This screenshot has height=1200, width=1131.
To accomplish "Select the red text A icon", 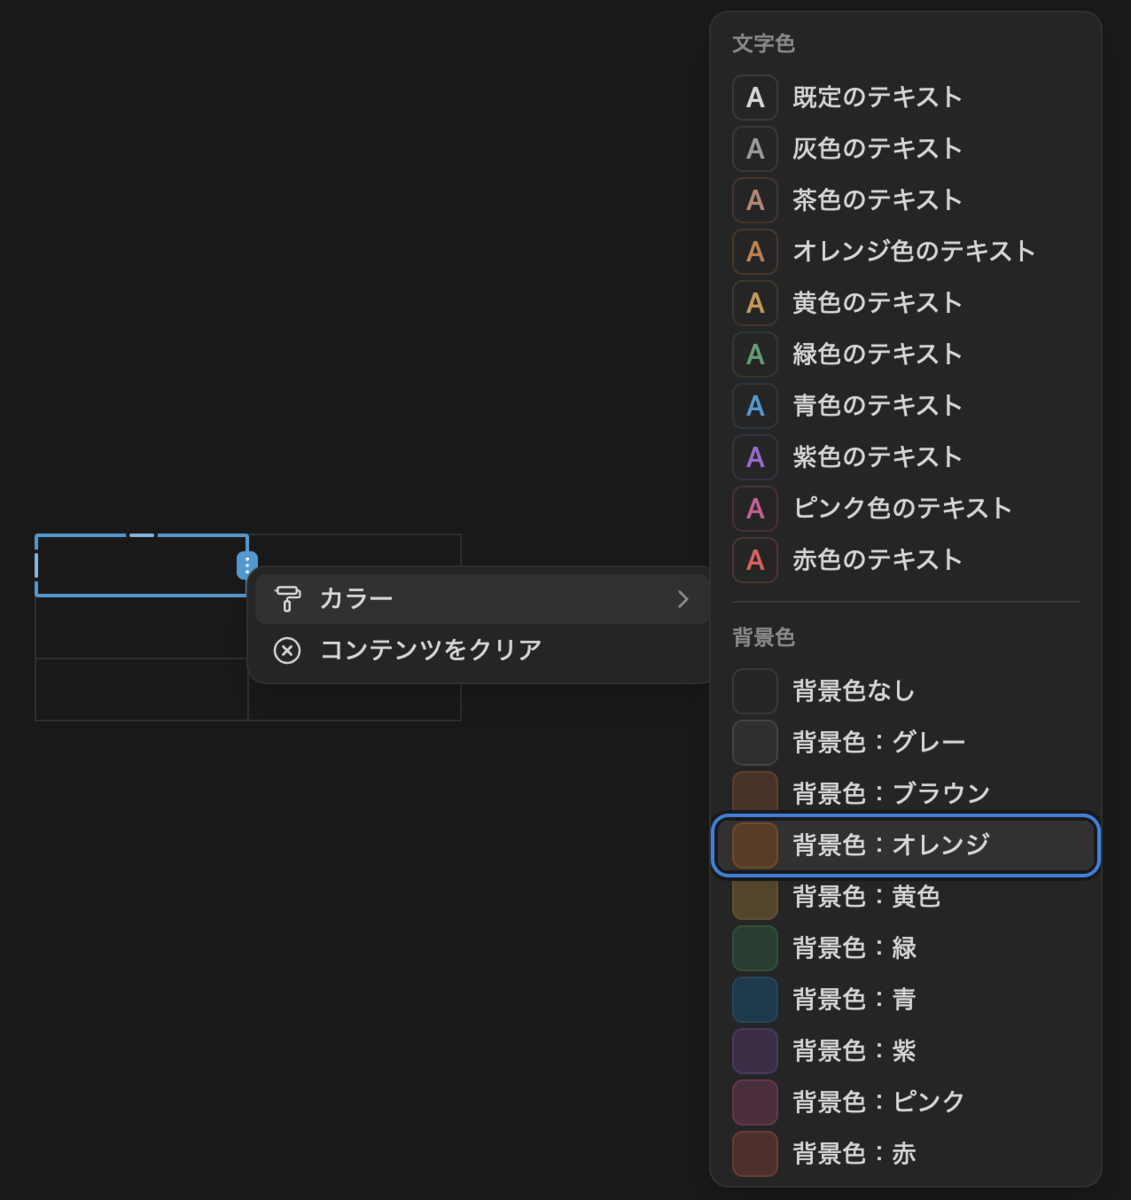I will (x=755, y=560).
